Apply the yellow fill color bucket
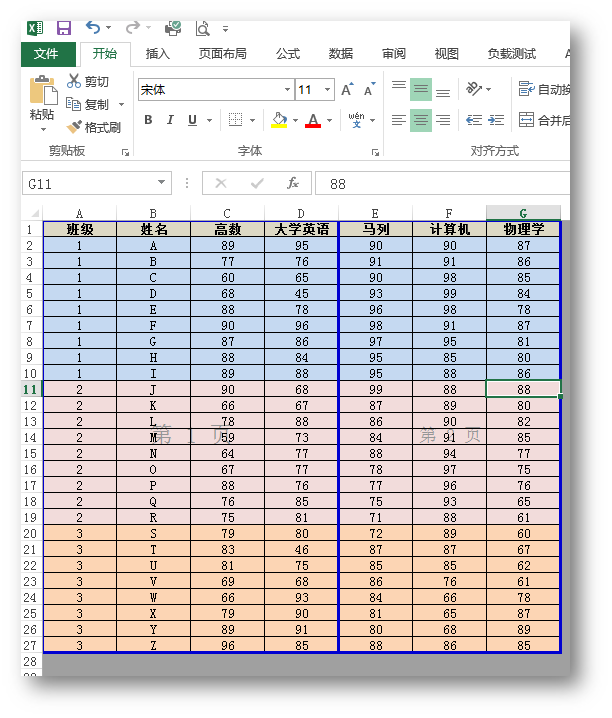The image size is (612, 718). pyautogui.click(x=279, y=120)
